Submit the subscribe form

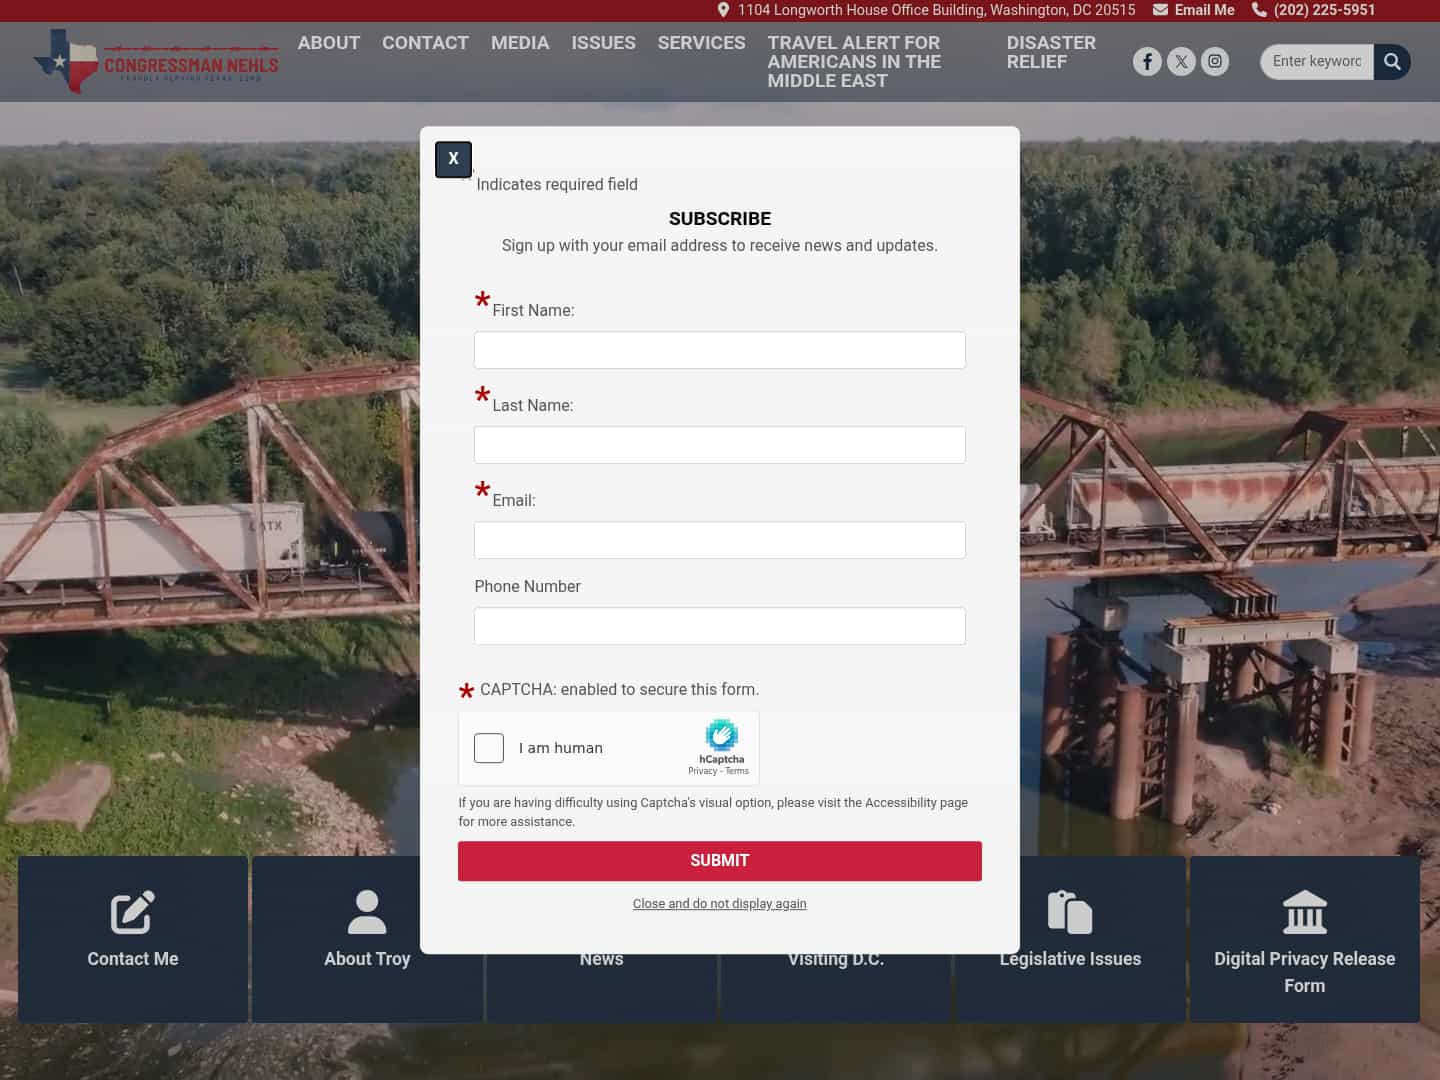click(x=720, y=861)
